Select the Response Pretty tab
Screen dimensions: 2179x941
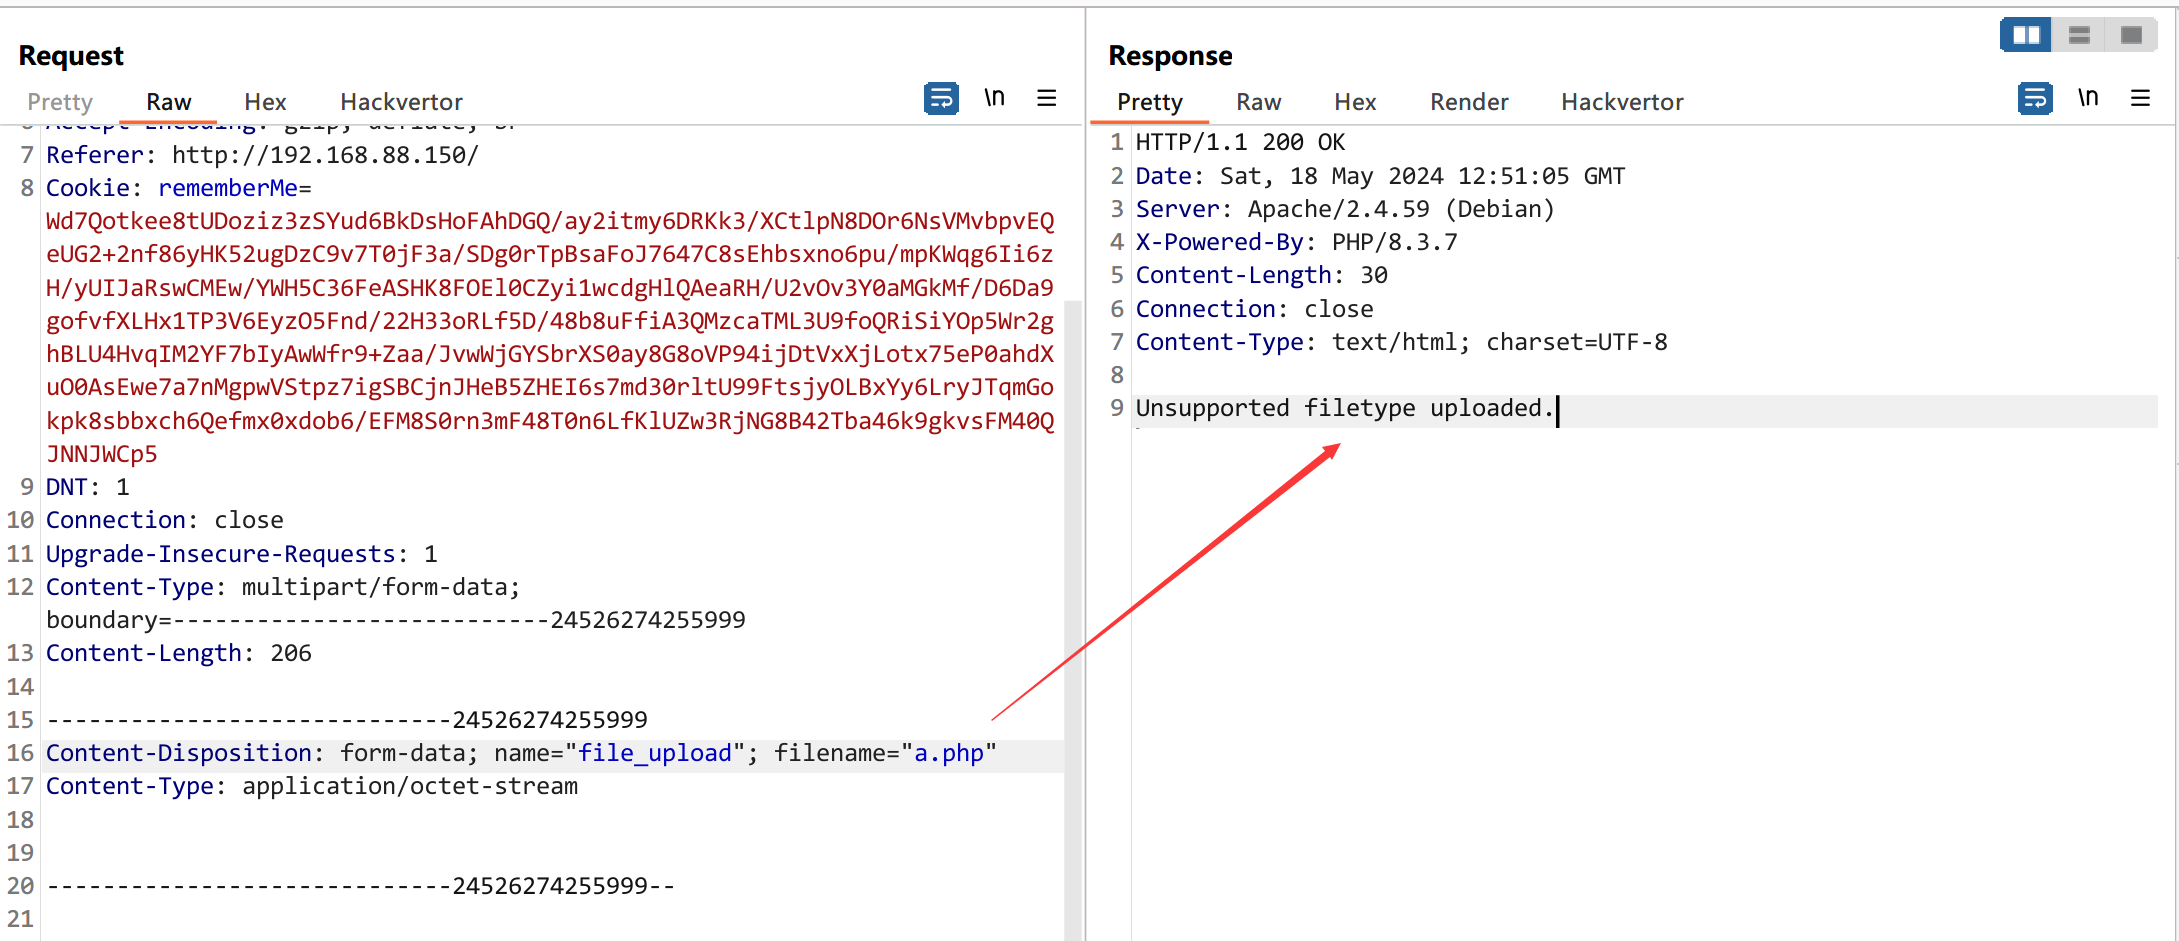(x=1149, y=102)
